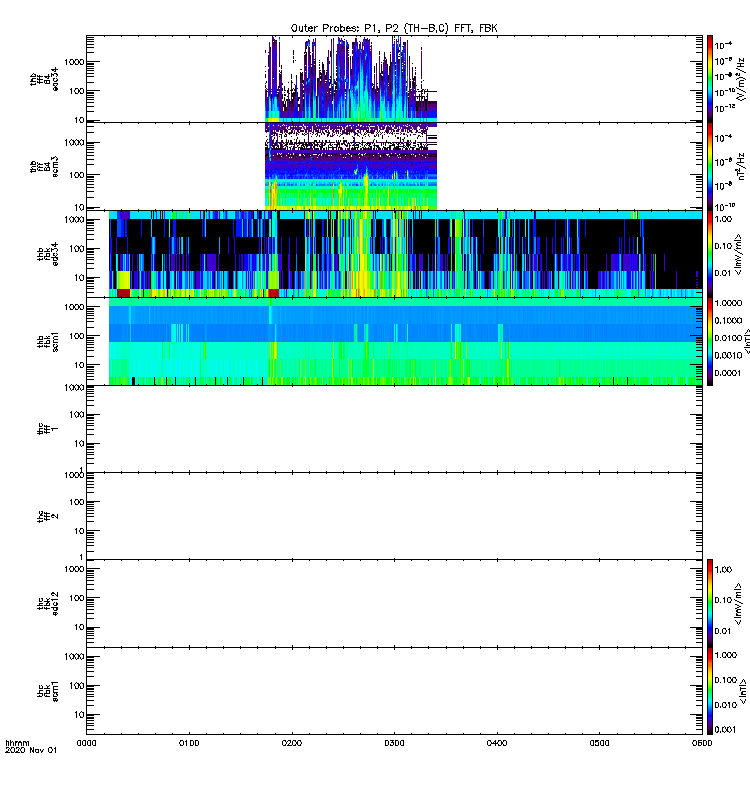Image resolution: width=750 pixels, height=800 pixels.
Task: Click the "0.001" value on thc scm1 color bar
Action: click(x=726, y=730)
